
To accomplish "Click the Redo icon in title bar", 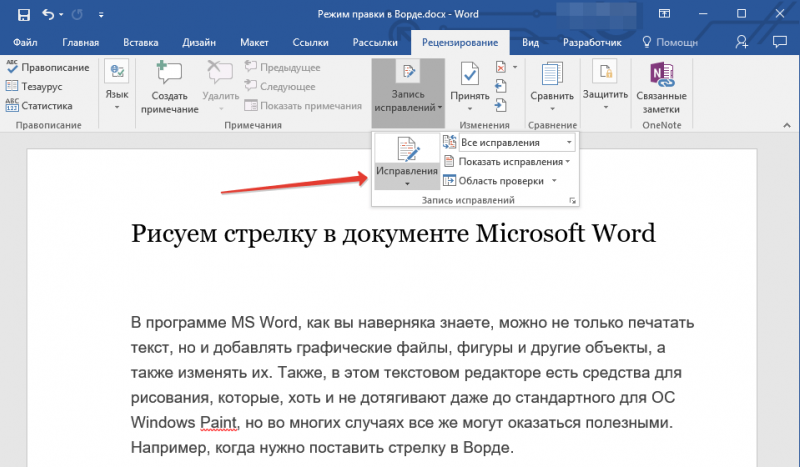I will pos(77,15).
